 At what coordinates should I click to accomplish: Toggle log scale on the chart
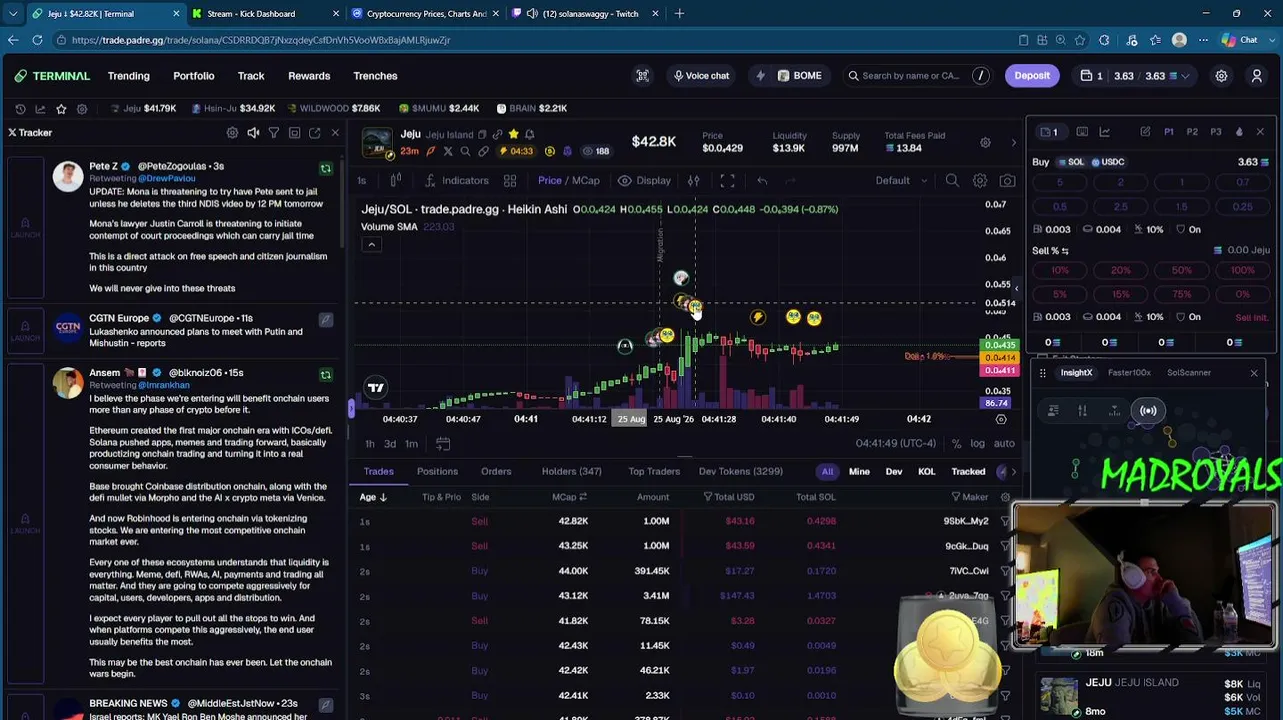click(x=977, y=444)
